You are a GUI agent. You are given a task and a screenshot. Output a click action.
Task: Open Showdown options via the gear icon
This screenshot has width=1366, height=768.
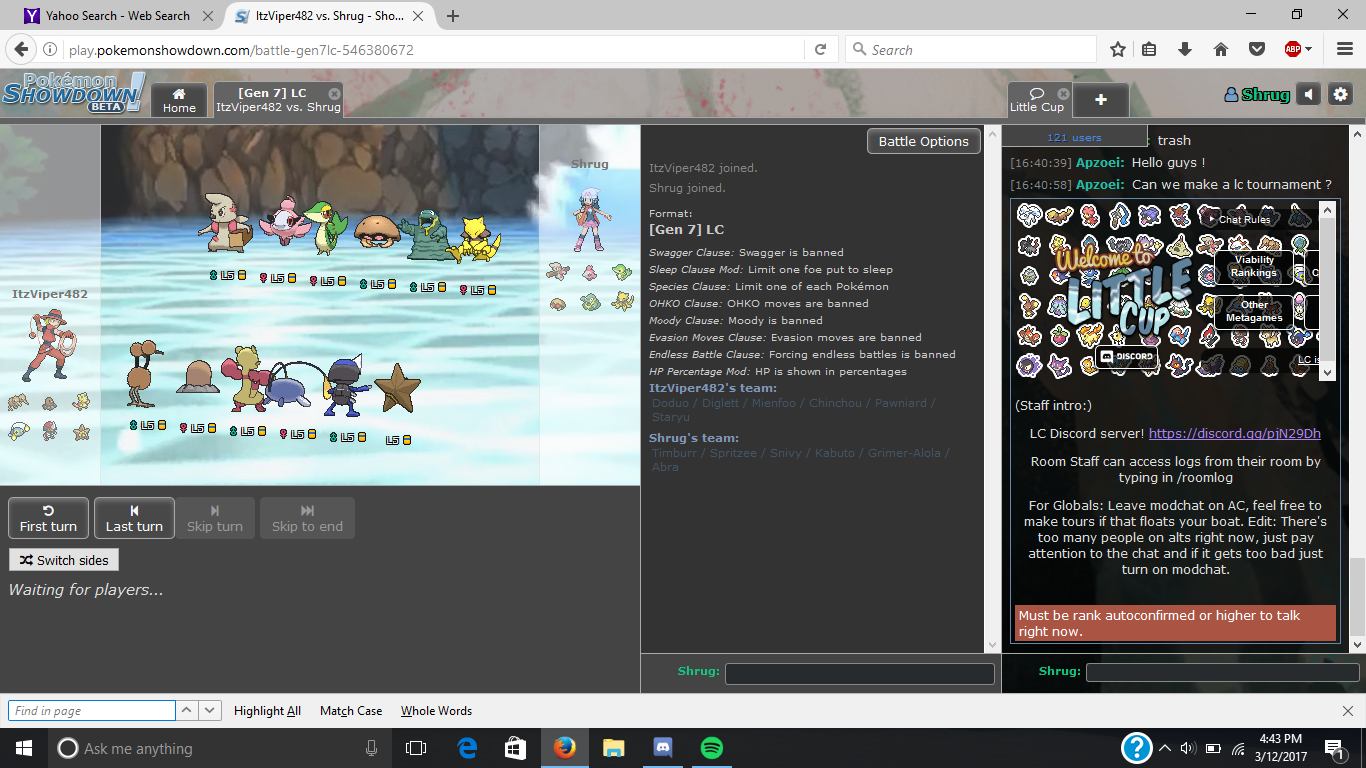pos(1341,95)
